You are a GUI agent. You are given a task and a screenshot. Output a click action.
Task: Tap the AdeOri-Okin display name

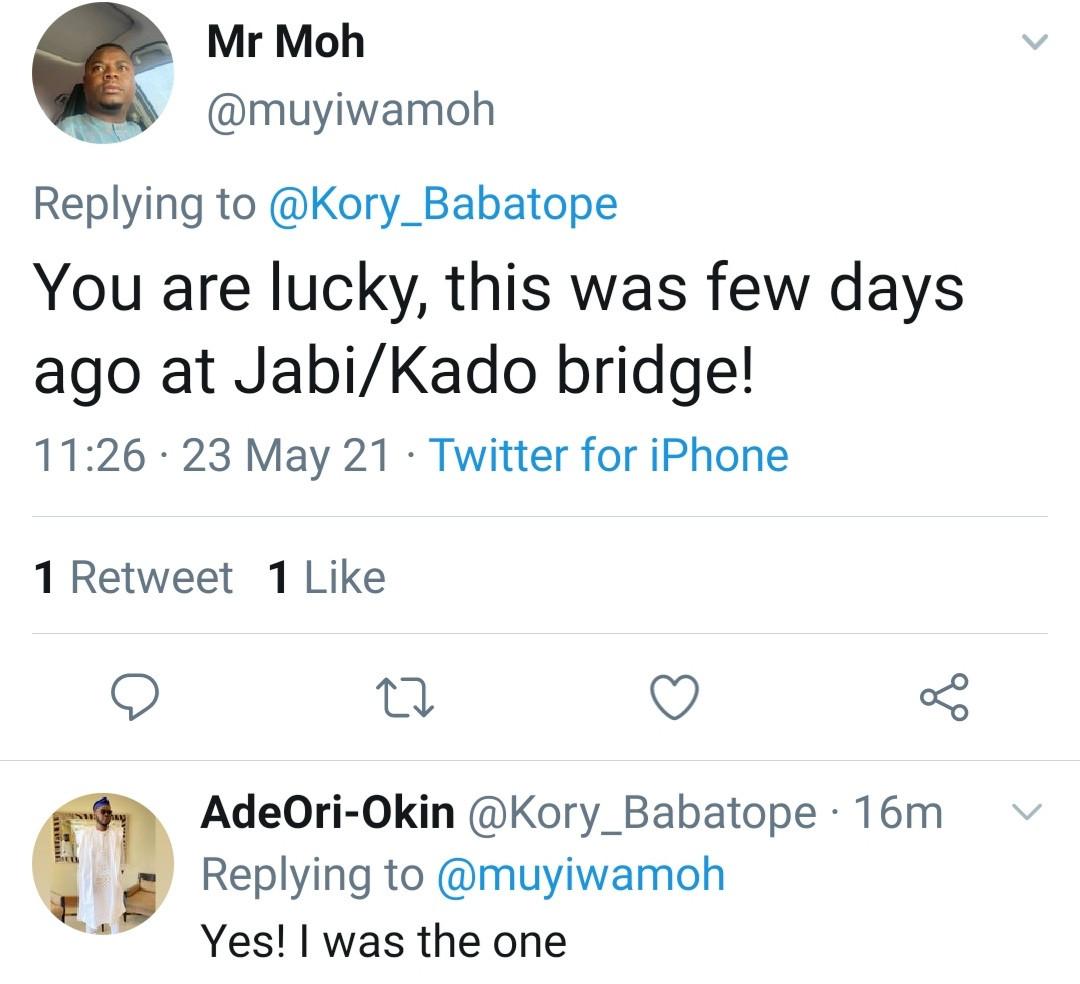pyautogui.click(x=327, y=813)
